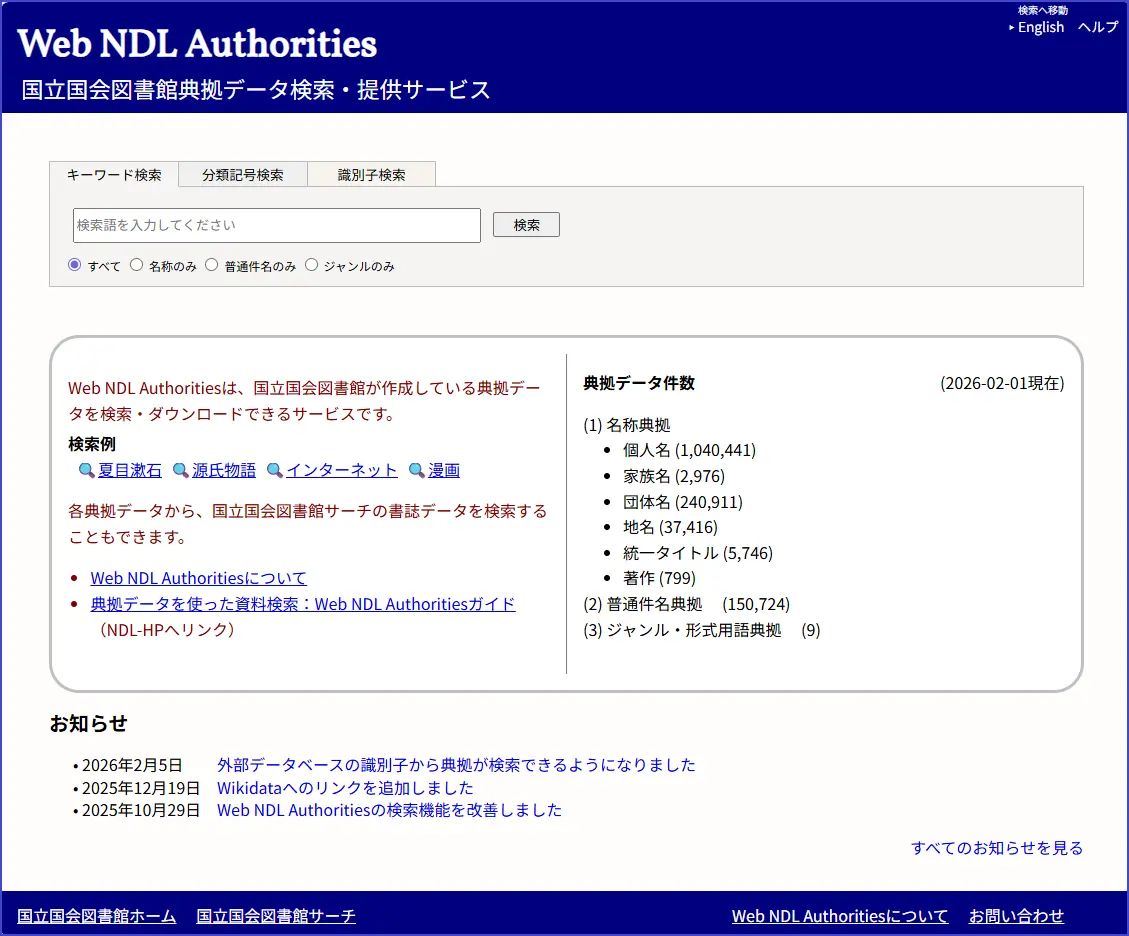The image size is (1129, 936).
Task: Click magnifier icon beside 漫画
Action: (417, 471)
